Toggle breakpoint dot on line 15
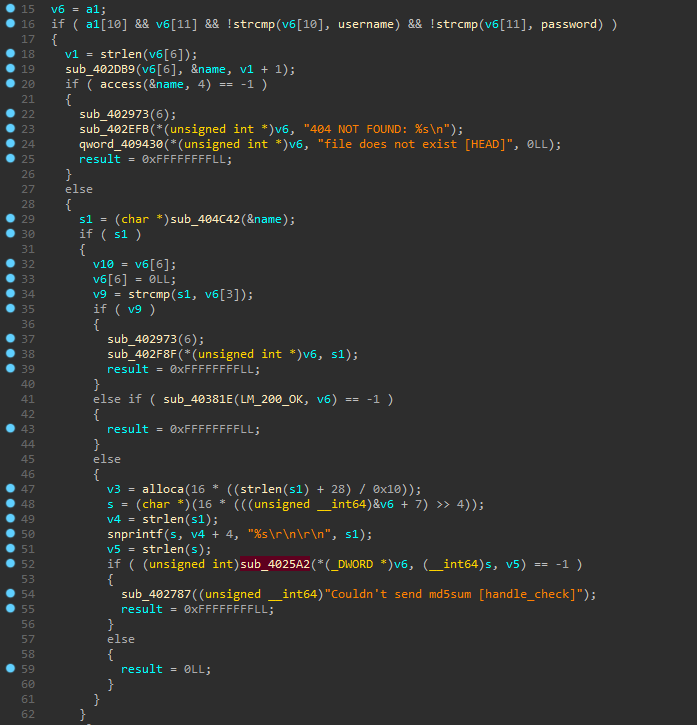The image size is (697, 725). (x=10, y=8)
